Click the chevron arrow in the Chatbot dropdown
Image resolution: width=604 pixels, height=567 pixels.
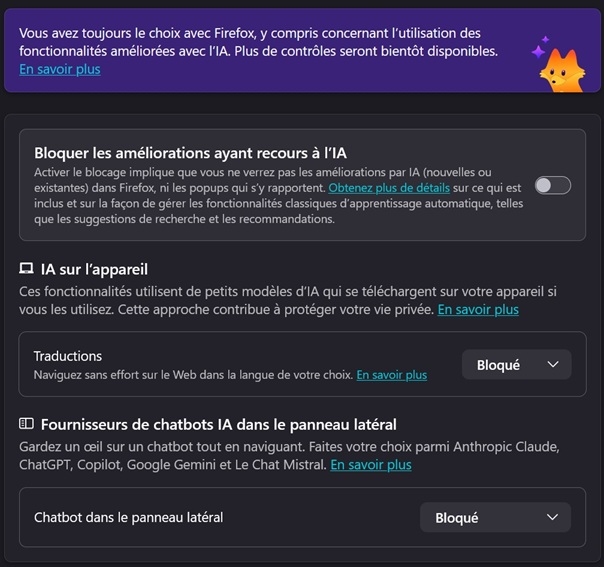tap(552, 517)
